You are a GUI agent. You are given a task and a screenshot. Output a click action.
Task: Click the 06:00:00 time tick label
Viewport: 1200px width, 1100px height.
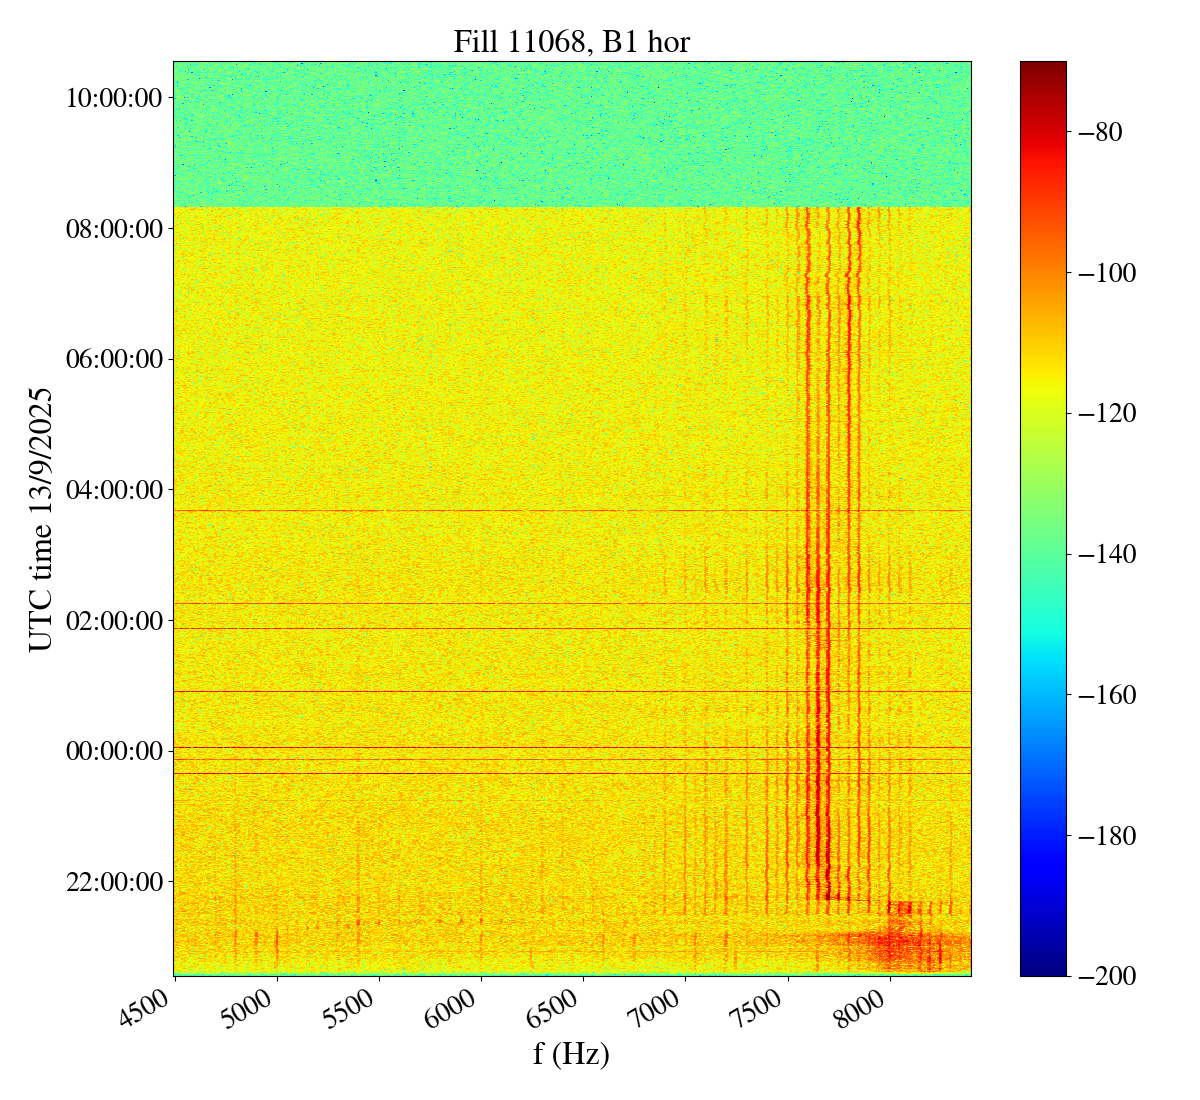[x=114, y=359]
